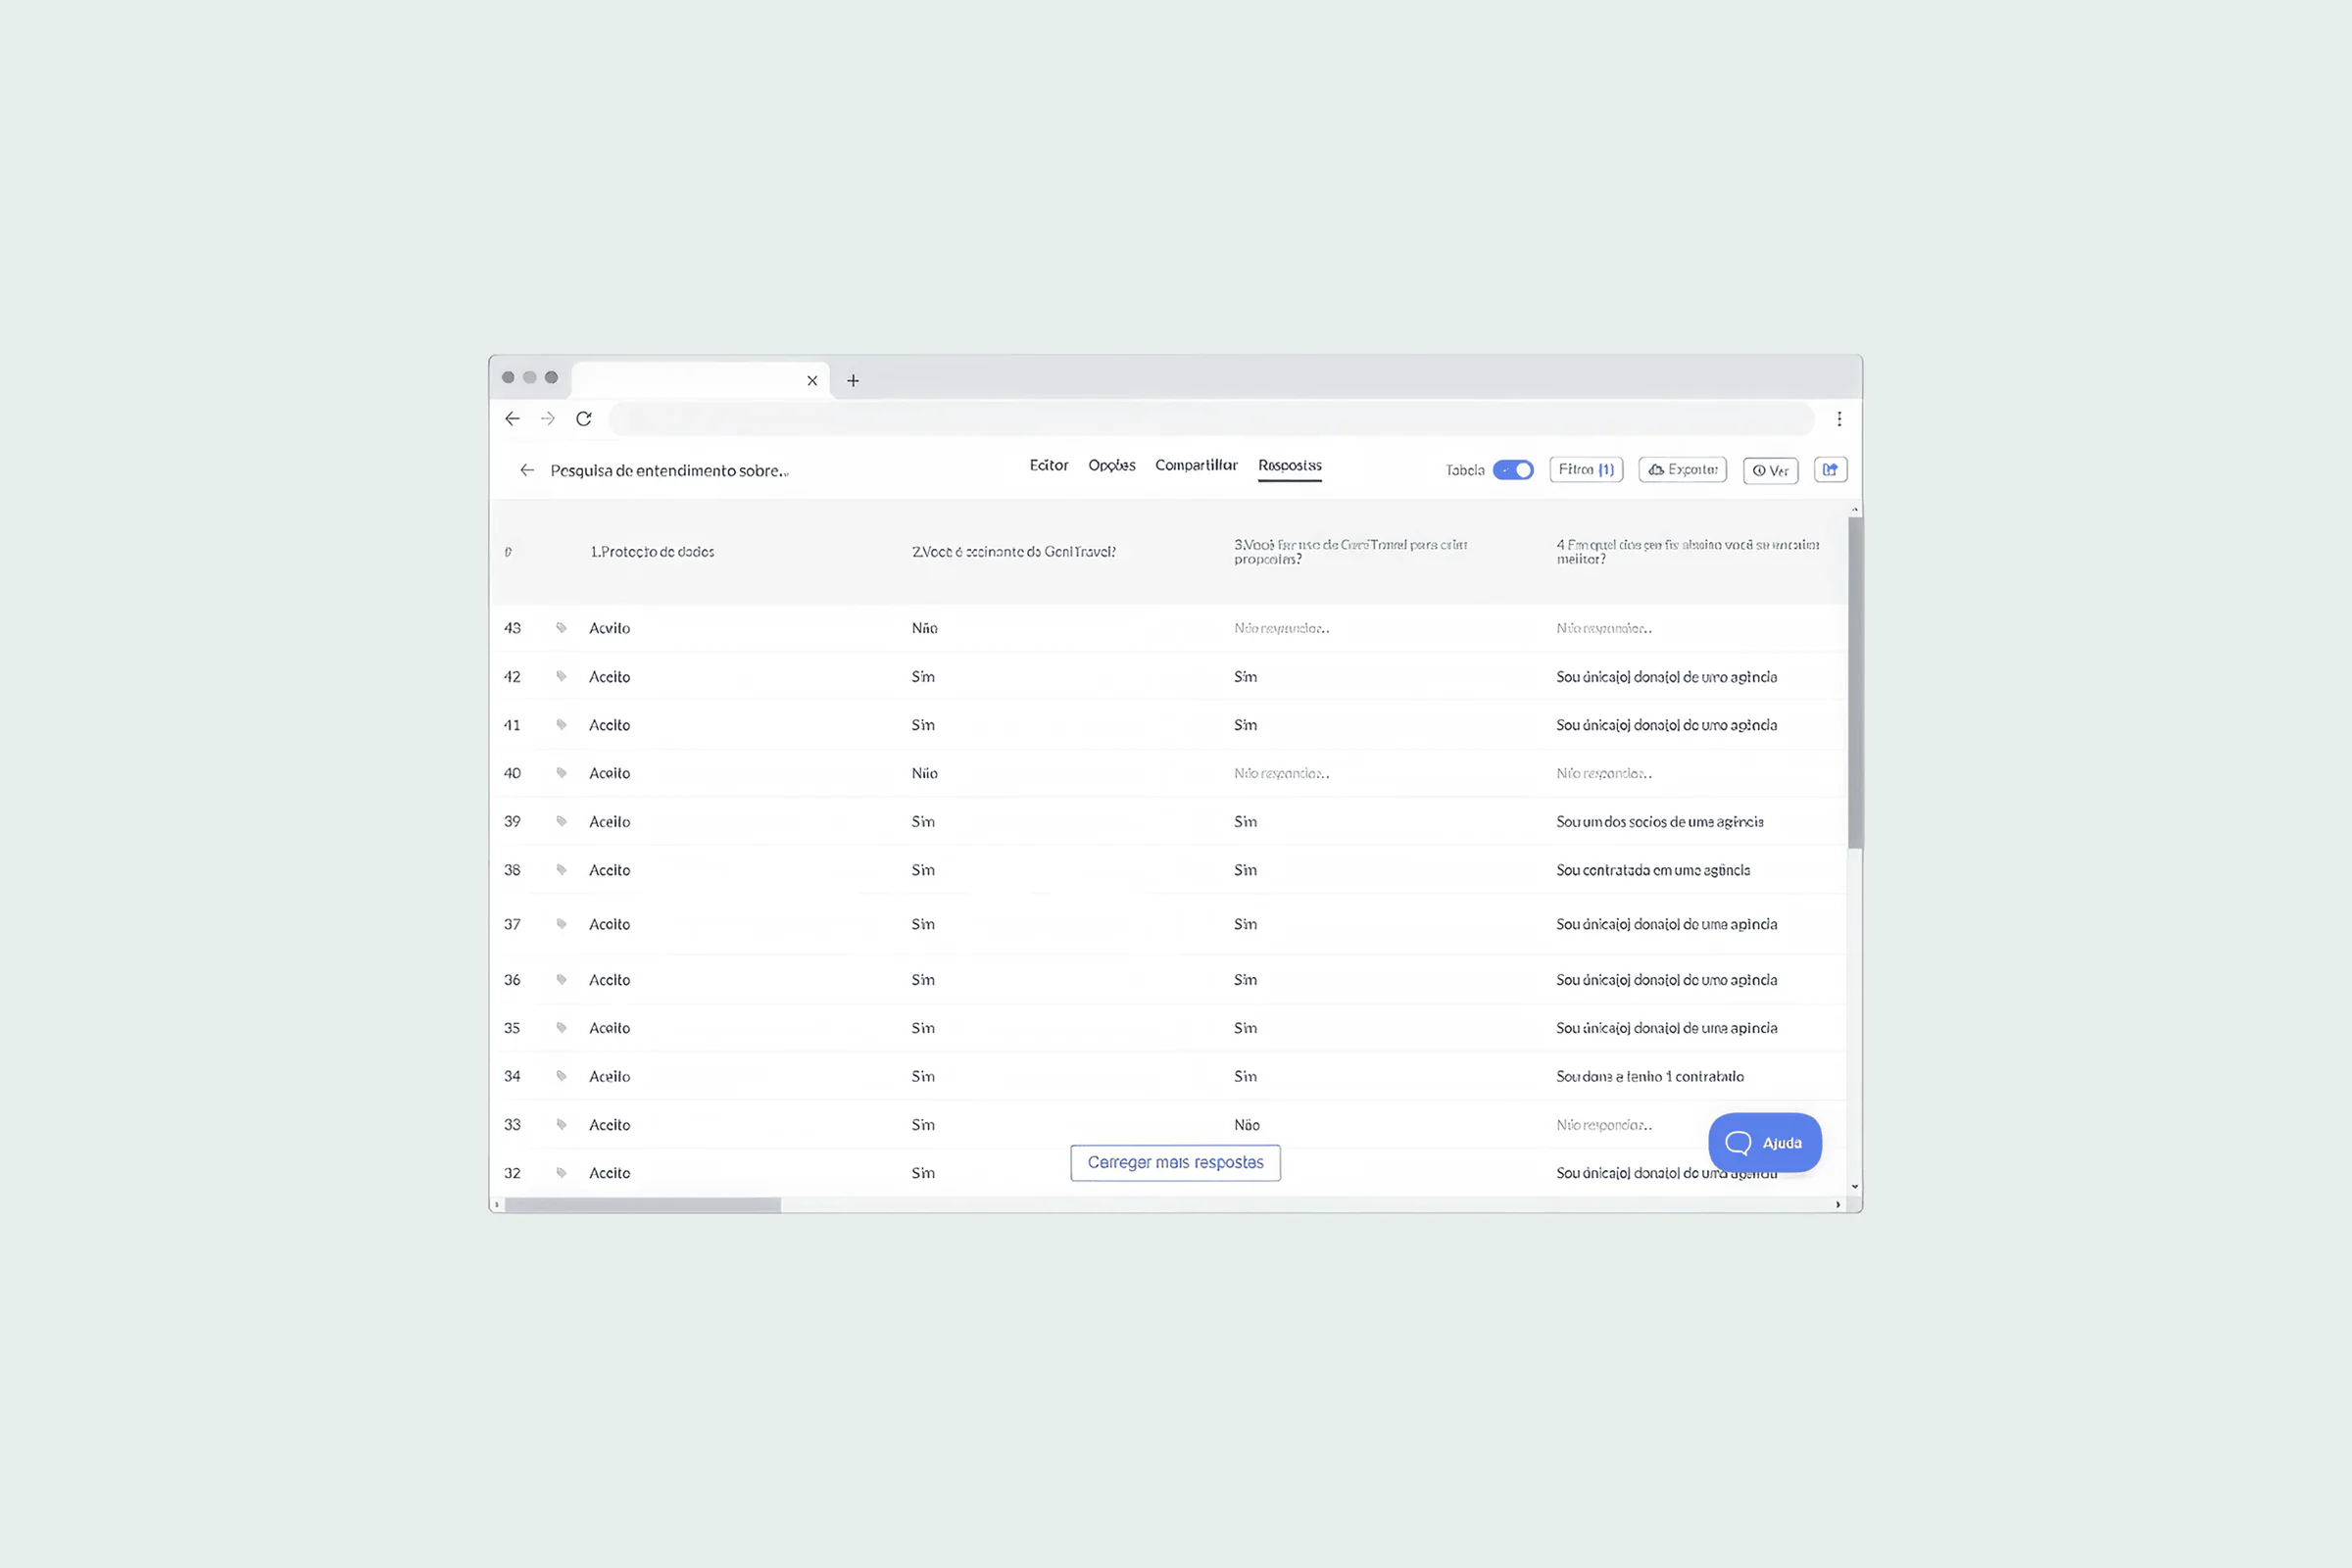
Task: Select the Respostas tab
Action: click(1290, 466)
